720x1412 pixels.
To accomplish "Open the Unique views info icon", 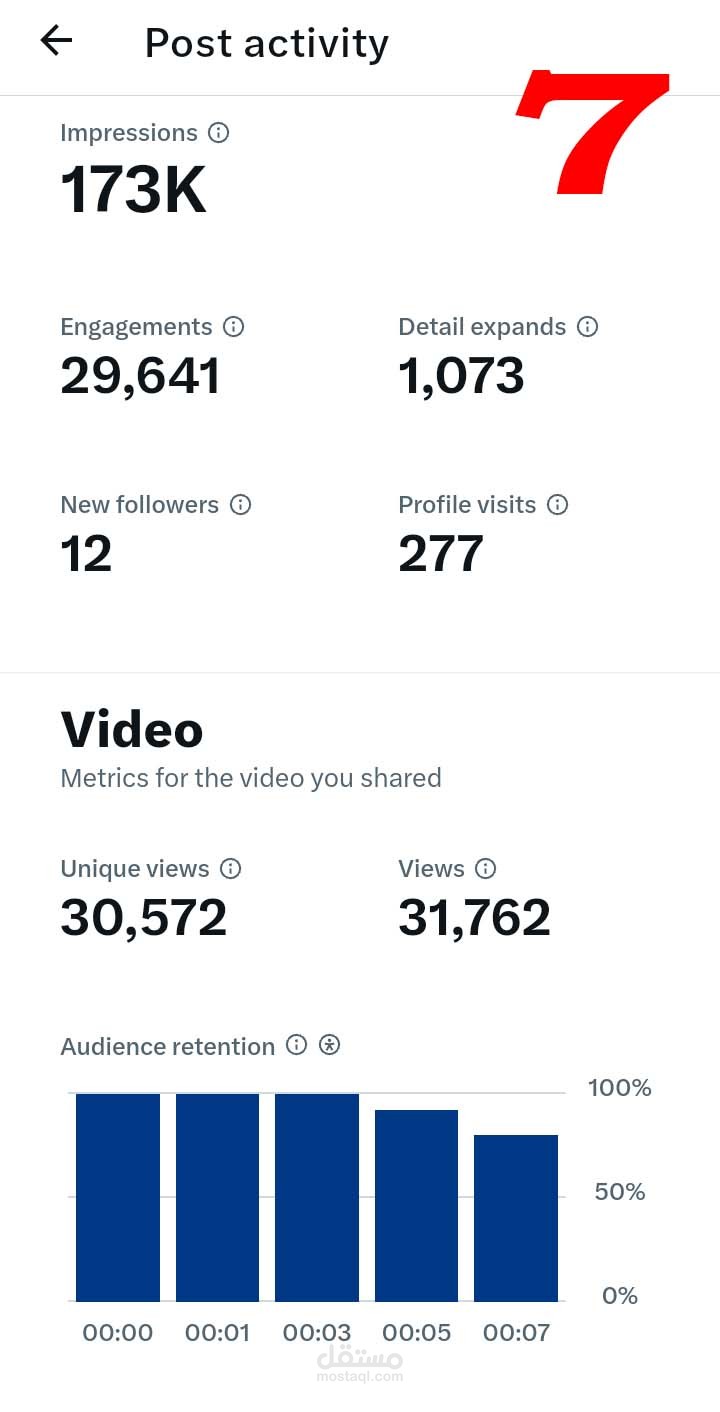I will (231, 869).
